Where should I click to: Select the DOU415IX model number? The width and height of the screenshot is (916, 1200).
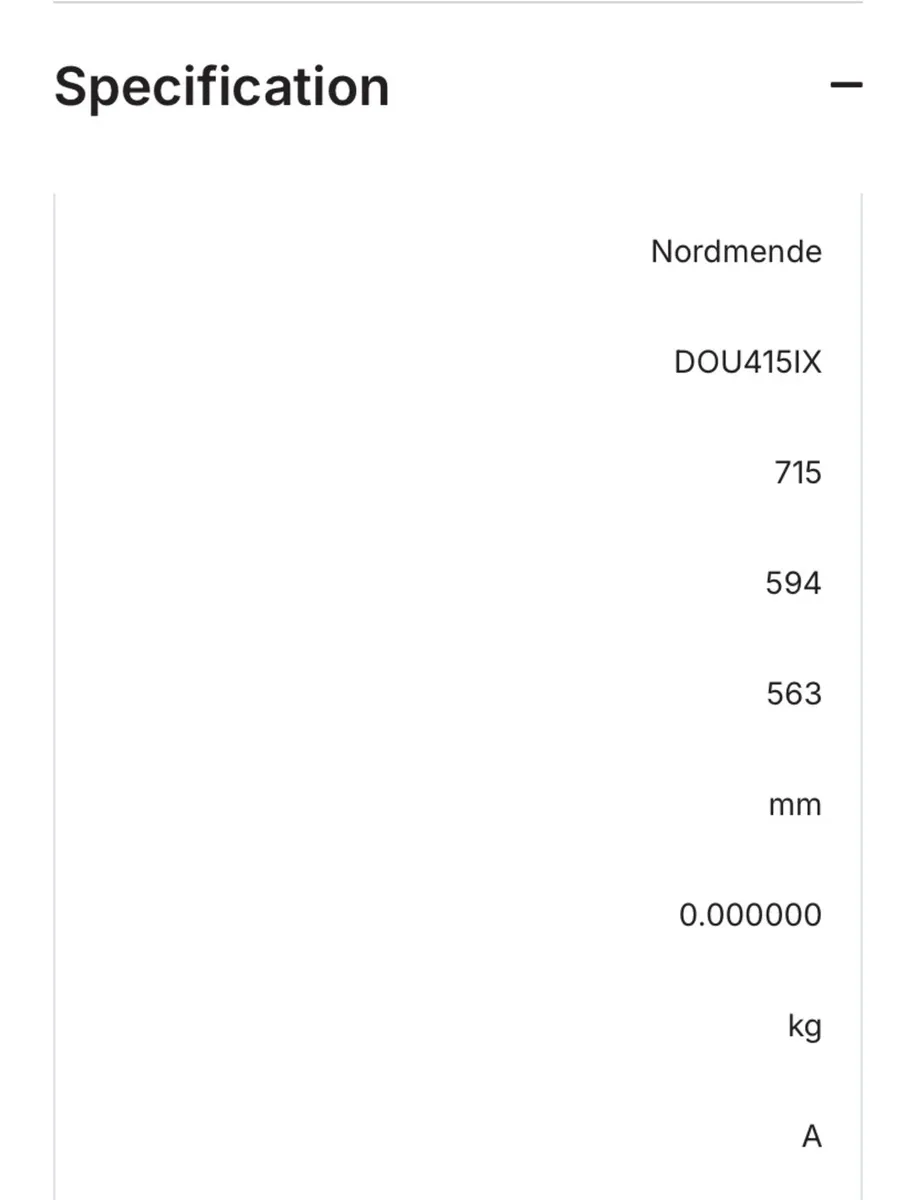(748, 362)
